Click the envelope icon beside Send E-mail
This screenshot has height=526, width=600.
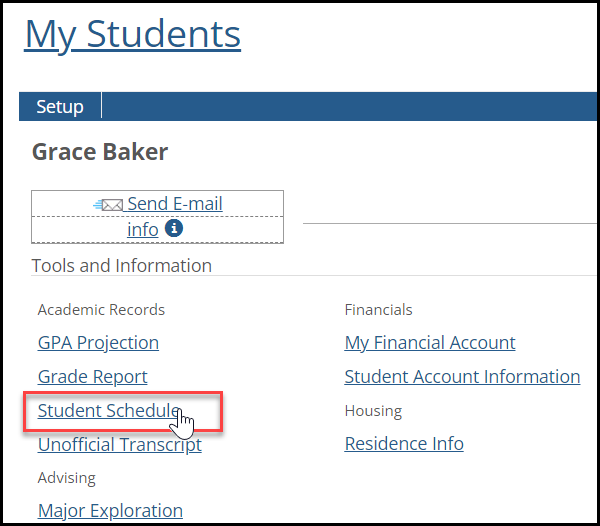(108, 205)
